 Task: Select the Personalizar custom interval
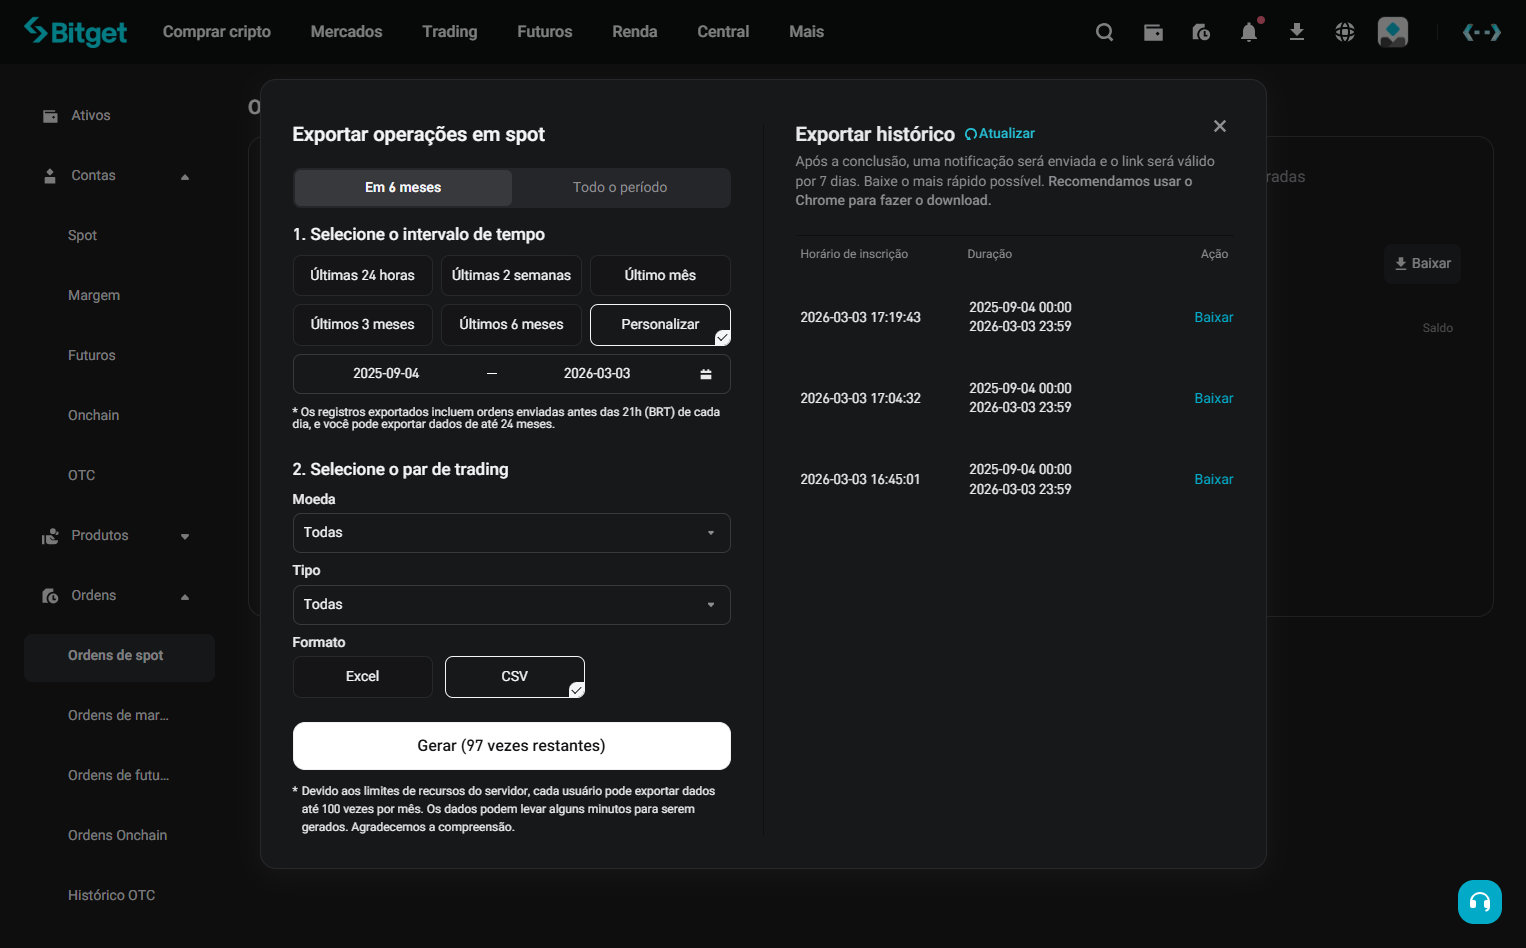pyautogui.click(x=660, y=324)
